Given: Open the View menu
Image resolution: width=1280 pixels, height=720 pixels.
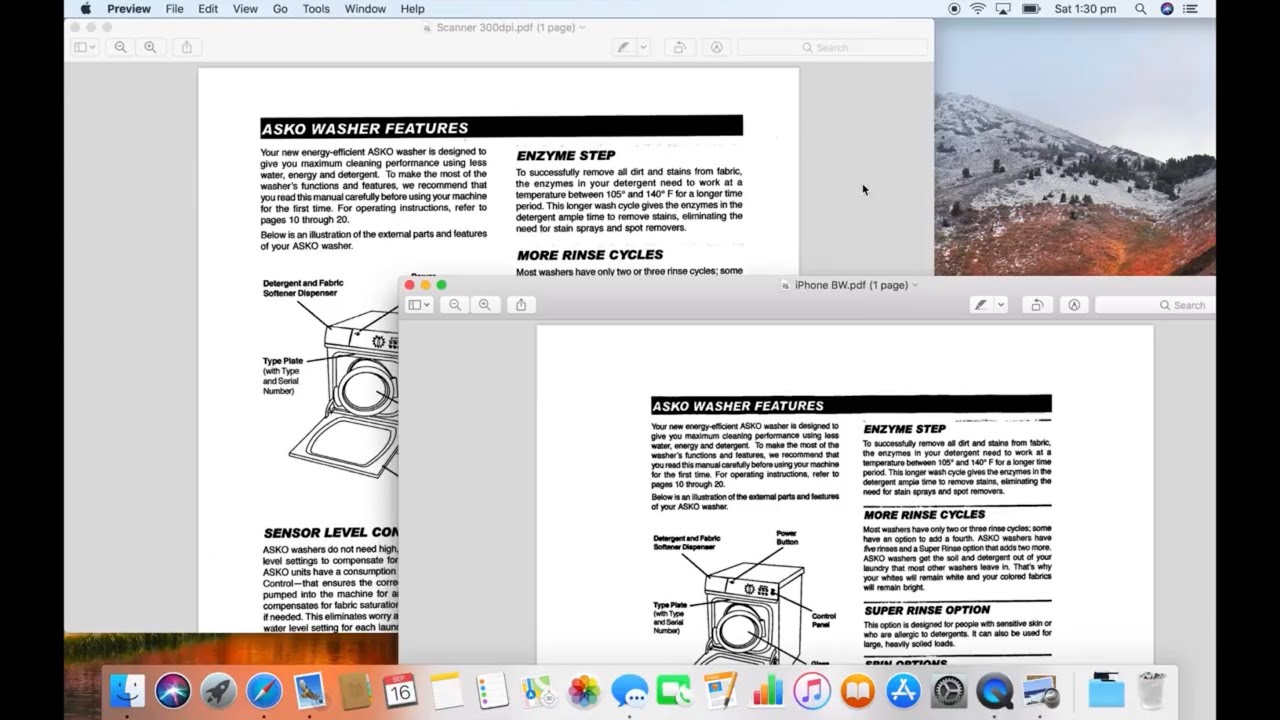Looking at the screenshot, I should tap(245, 9).
